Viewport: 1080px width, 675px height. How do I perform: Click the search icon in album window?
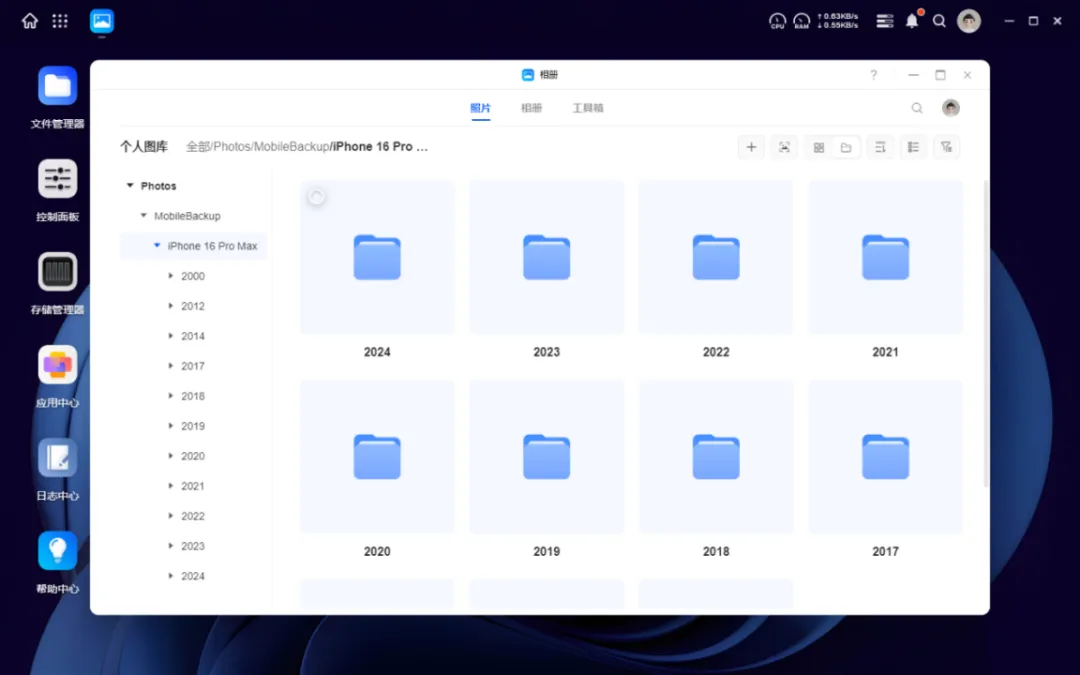917,108
